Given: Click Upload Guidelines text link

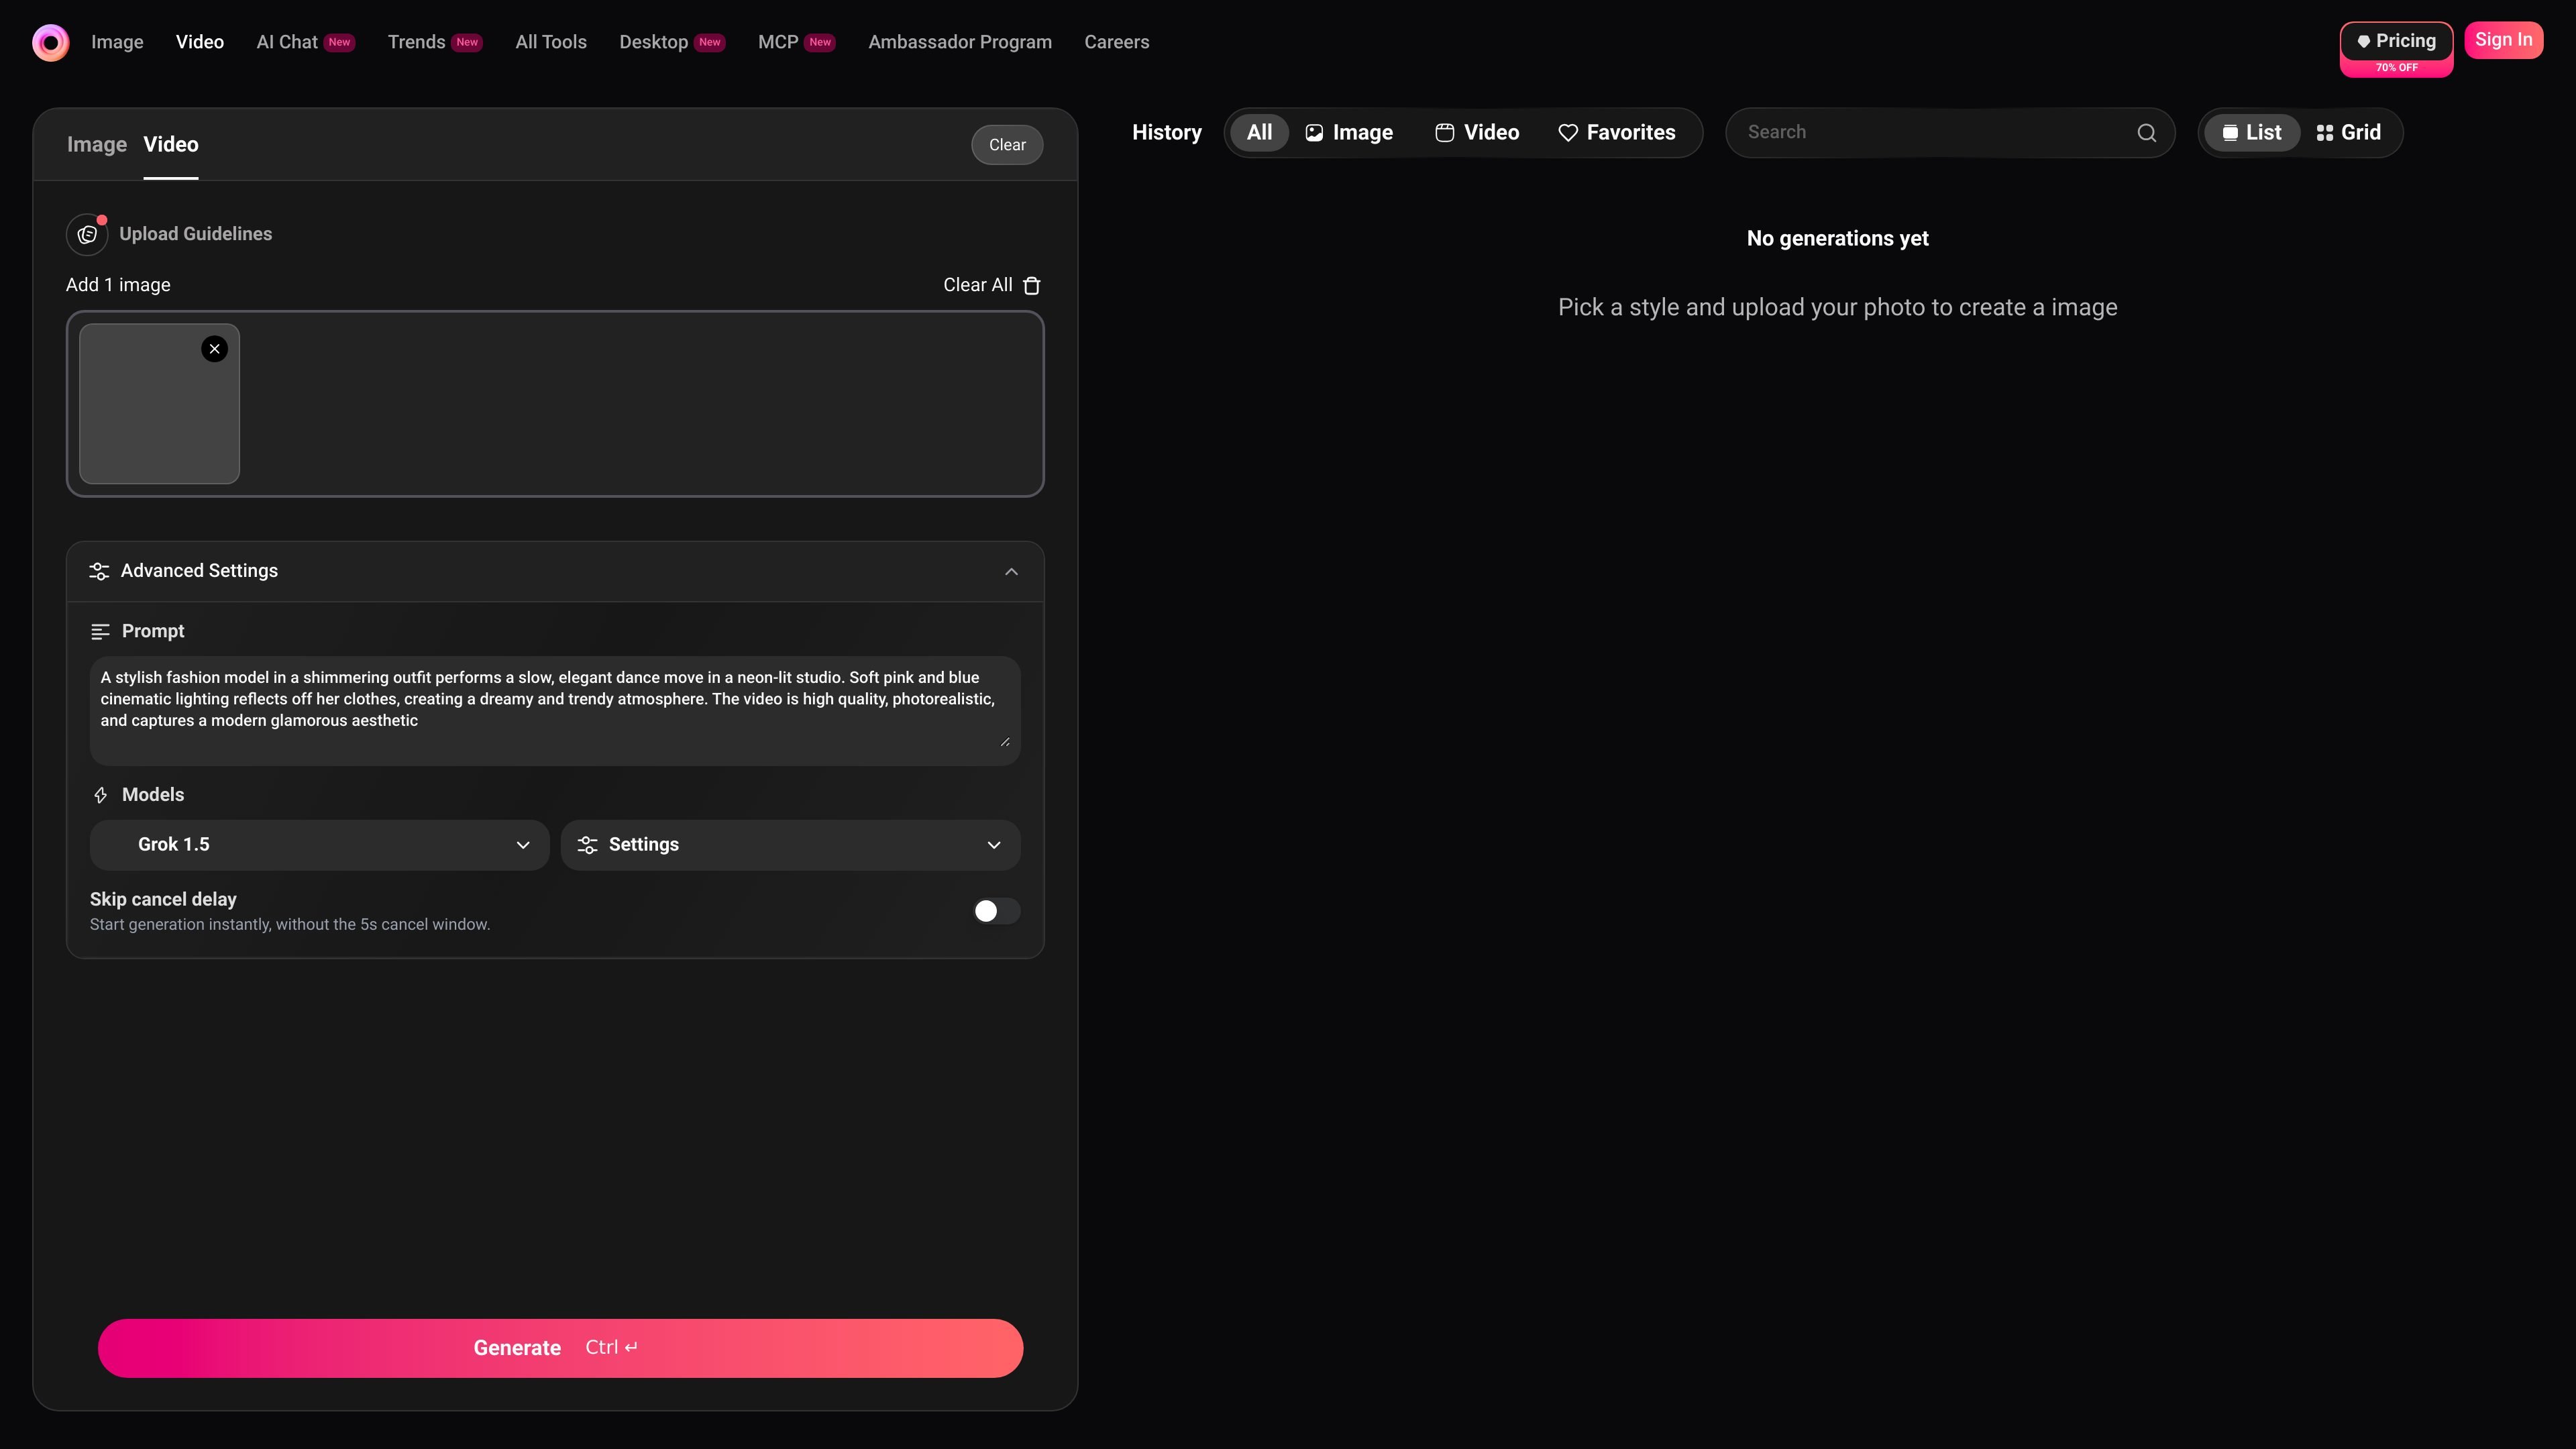Looking at the screenshot, I should click(x=195, y=234).
